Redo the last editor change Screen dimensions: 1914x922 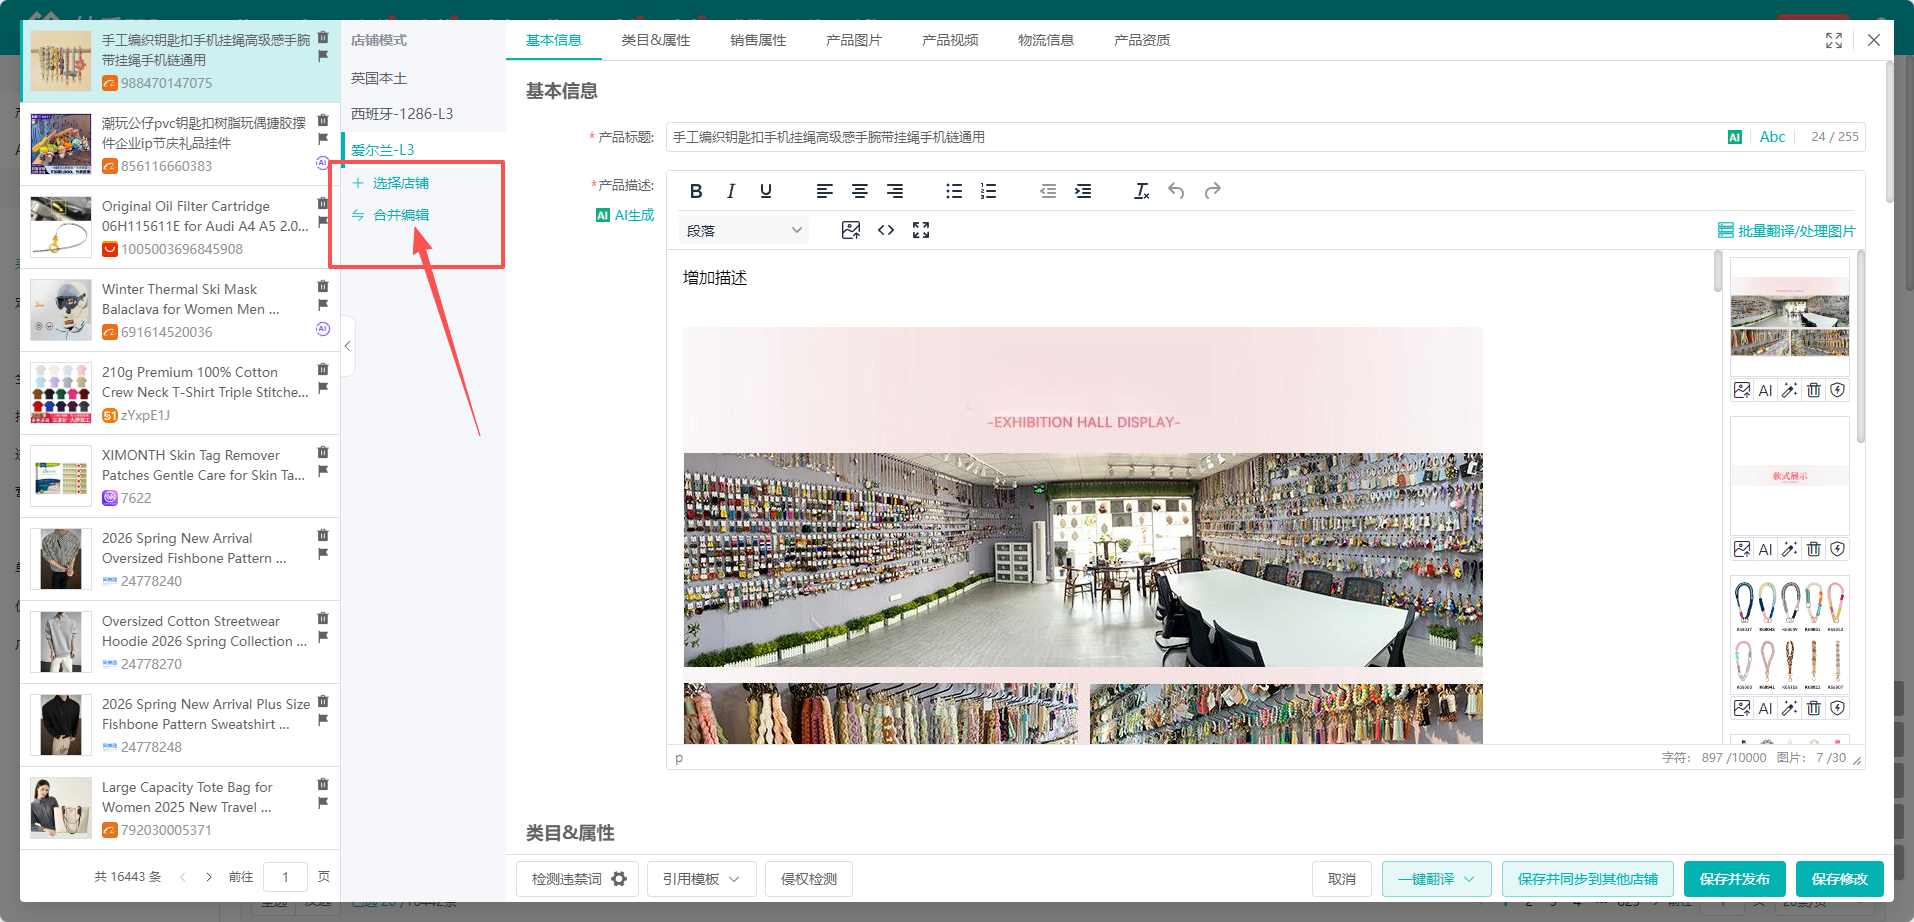(x=1213, y=191)
